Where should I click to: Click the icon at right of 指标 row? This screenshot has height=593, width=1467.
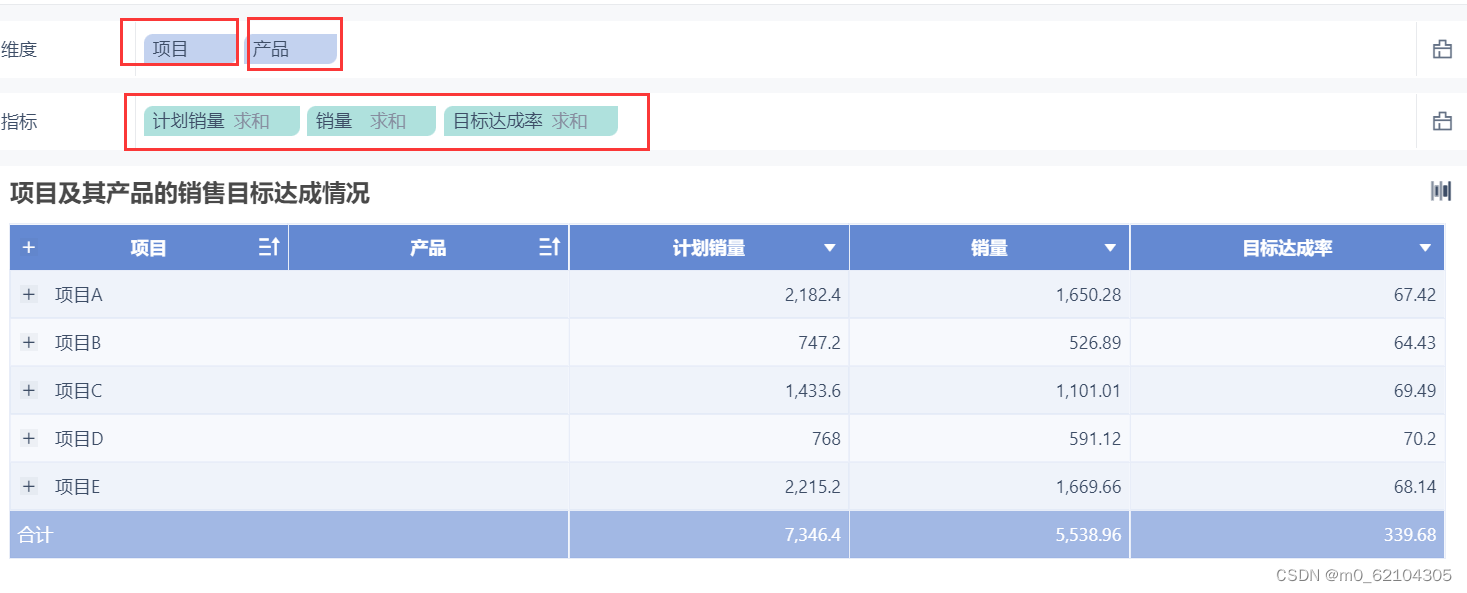1442,121
